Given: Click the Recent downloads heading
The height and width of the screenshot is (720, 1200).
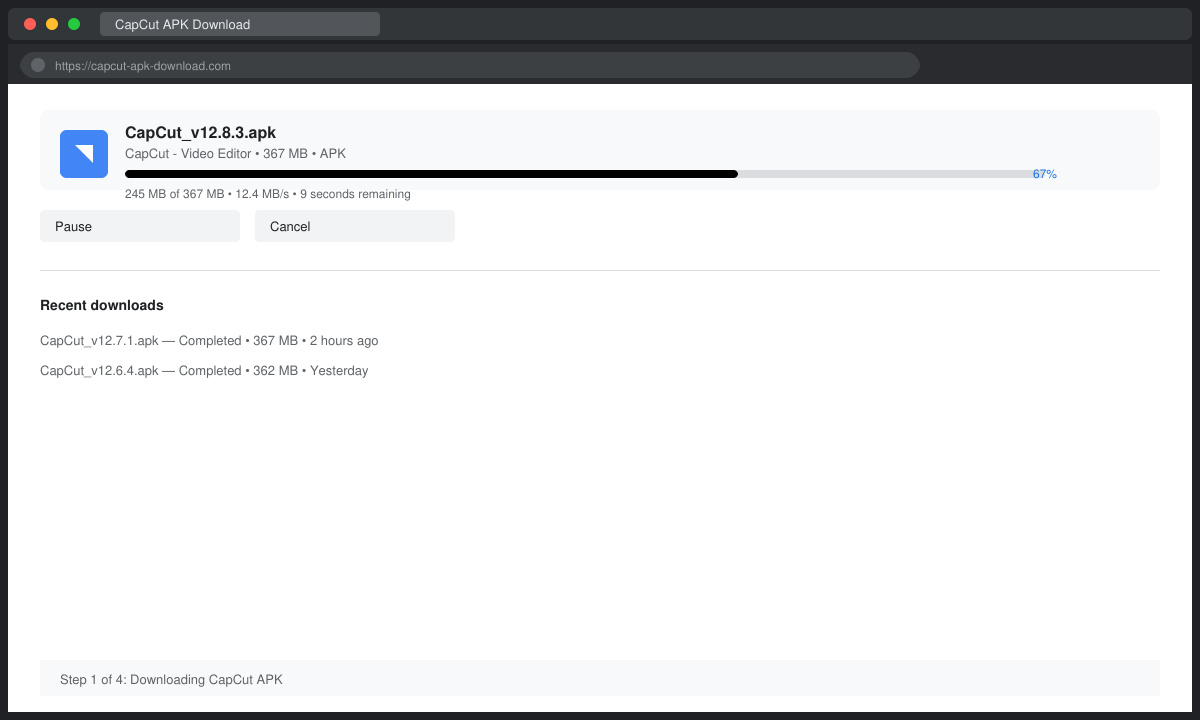Looking at the screenshot, I should 102,305.
